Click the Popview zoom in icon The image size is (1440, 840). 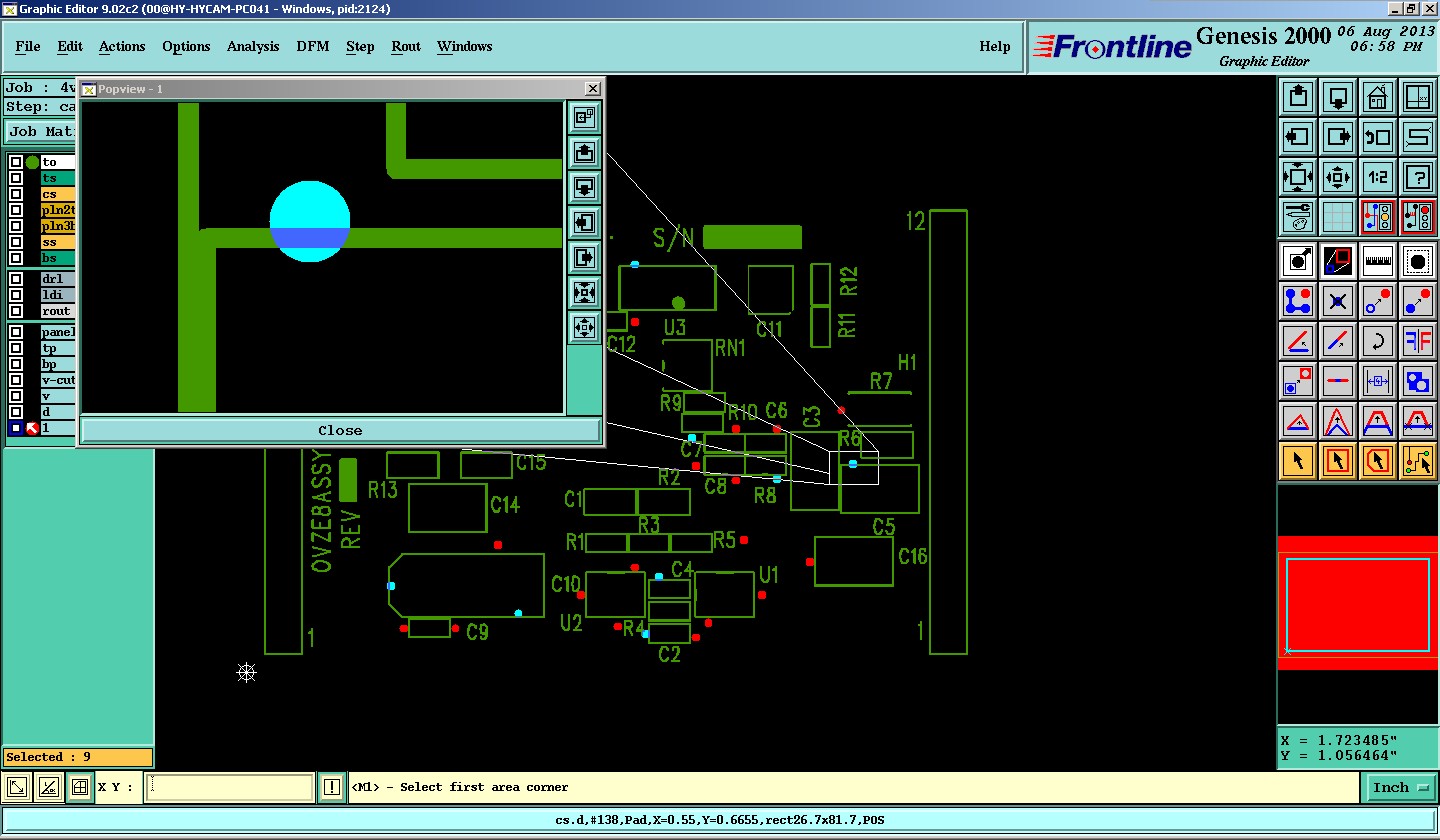585,292
